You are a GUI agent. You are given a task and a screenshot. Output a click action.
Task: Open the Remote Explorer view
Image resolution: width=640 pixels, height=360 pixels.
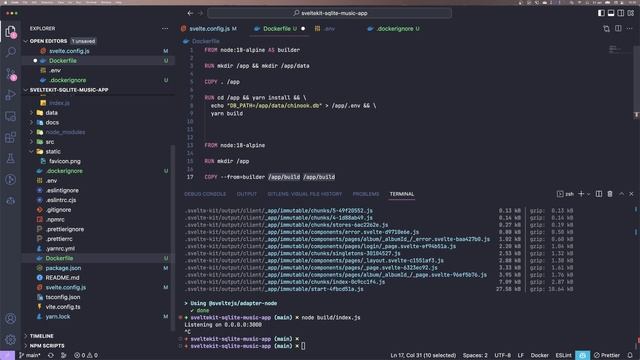click(11, 116)
